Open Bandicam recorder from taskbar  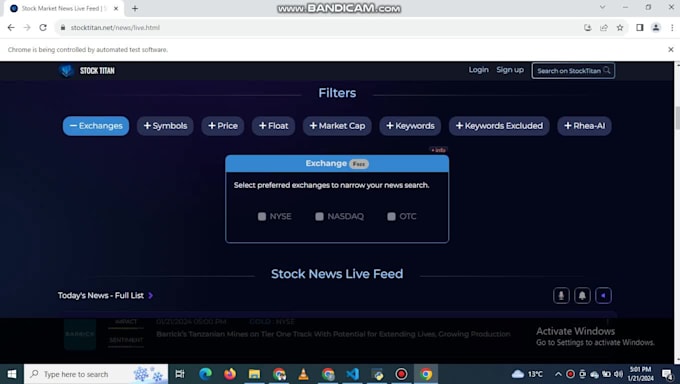click(401, 374)
